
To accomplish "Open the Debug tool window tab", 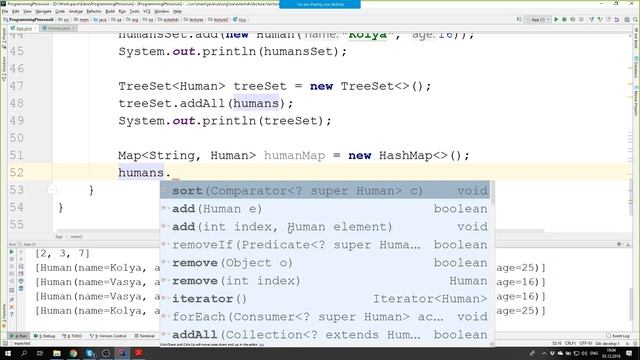I will [x=44, y=336].
